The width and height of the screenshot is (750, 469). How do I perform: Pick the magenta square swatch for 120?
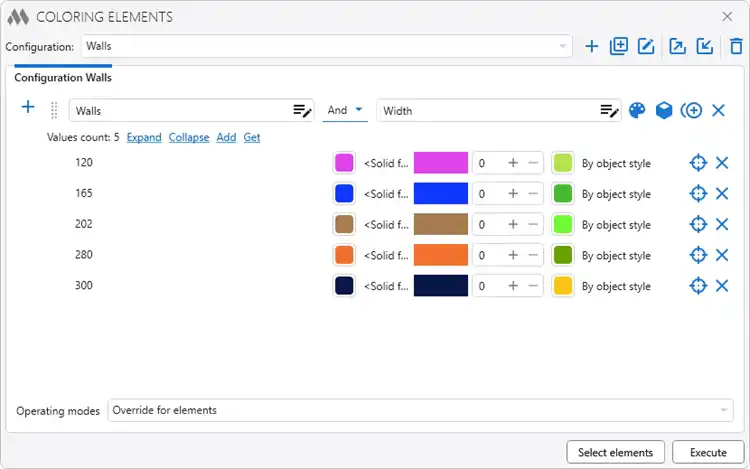coord(344,163)
